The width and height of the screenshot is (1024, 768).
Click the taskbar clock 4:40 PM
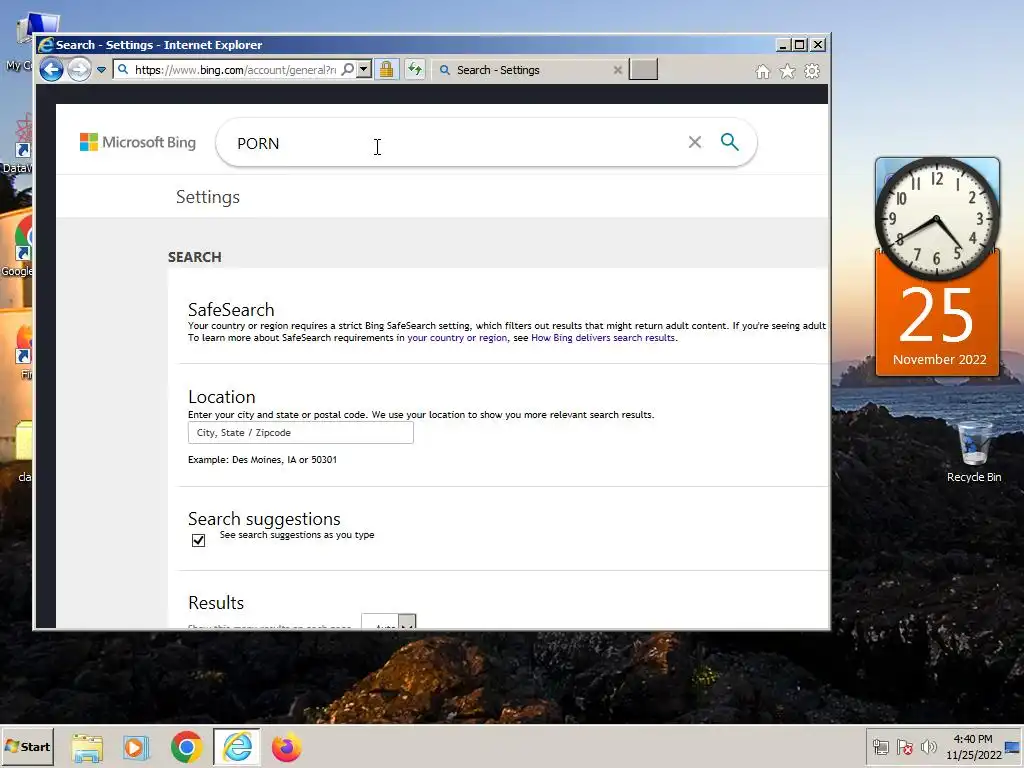coord(973,746)
